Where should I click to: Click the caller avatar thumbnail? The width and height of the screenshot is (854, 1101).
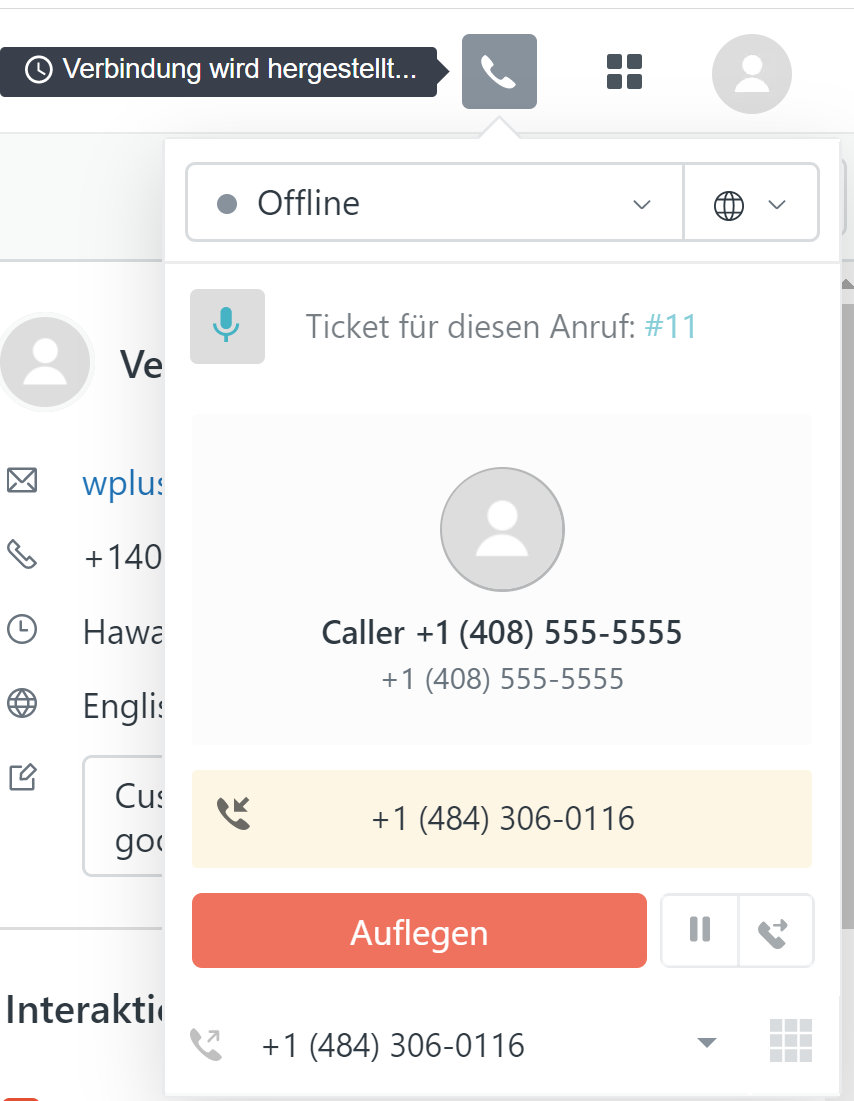tap(502, 529)
